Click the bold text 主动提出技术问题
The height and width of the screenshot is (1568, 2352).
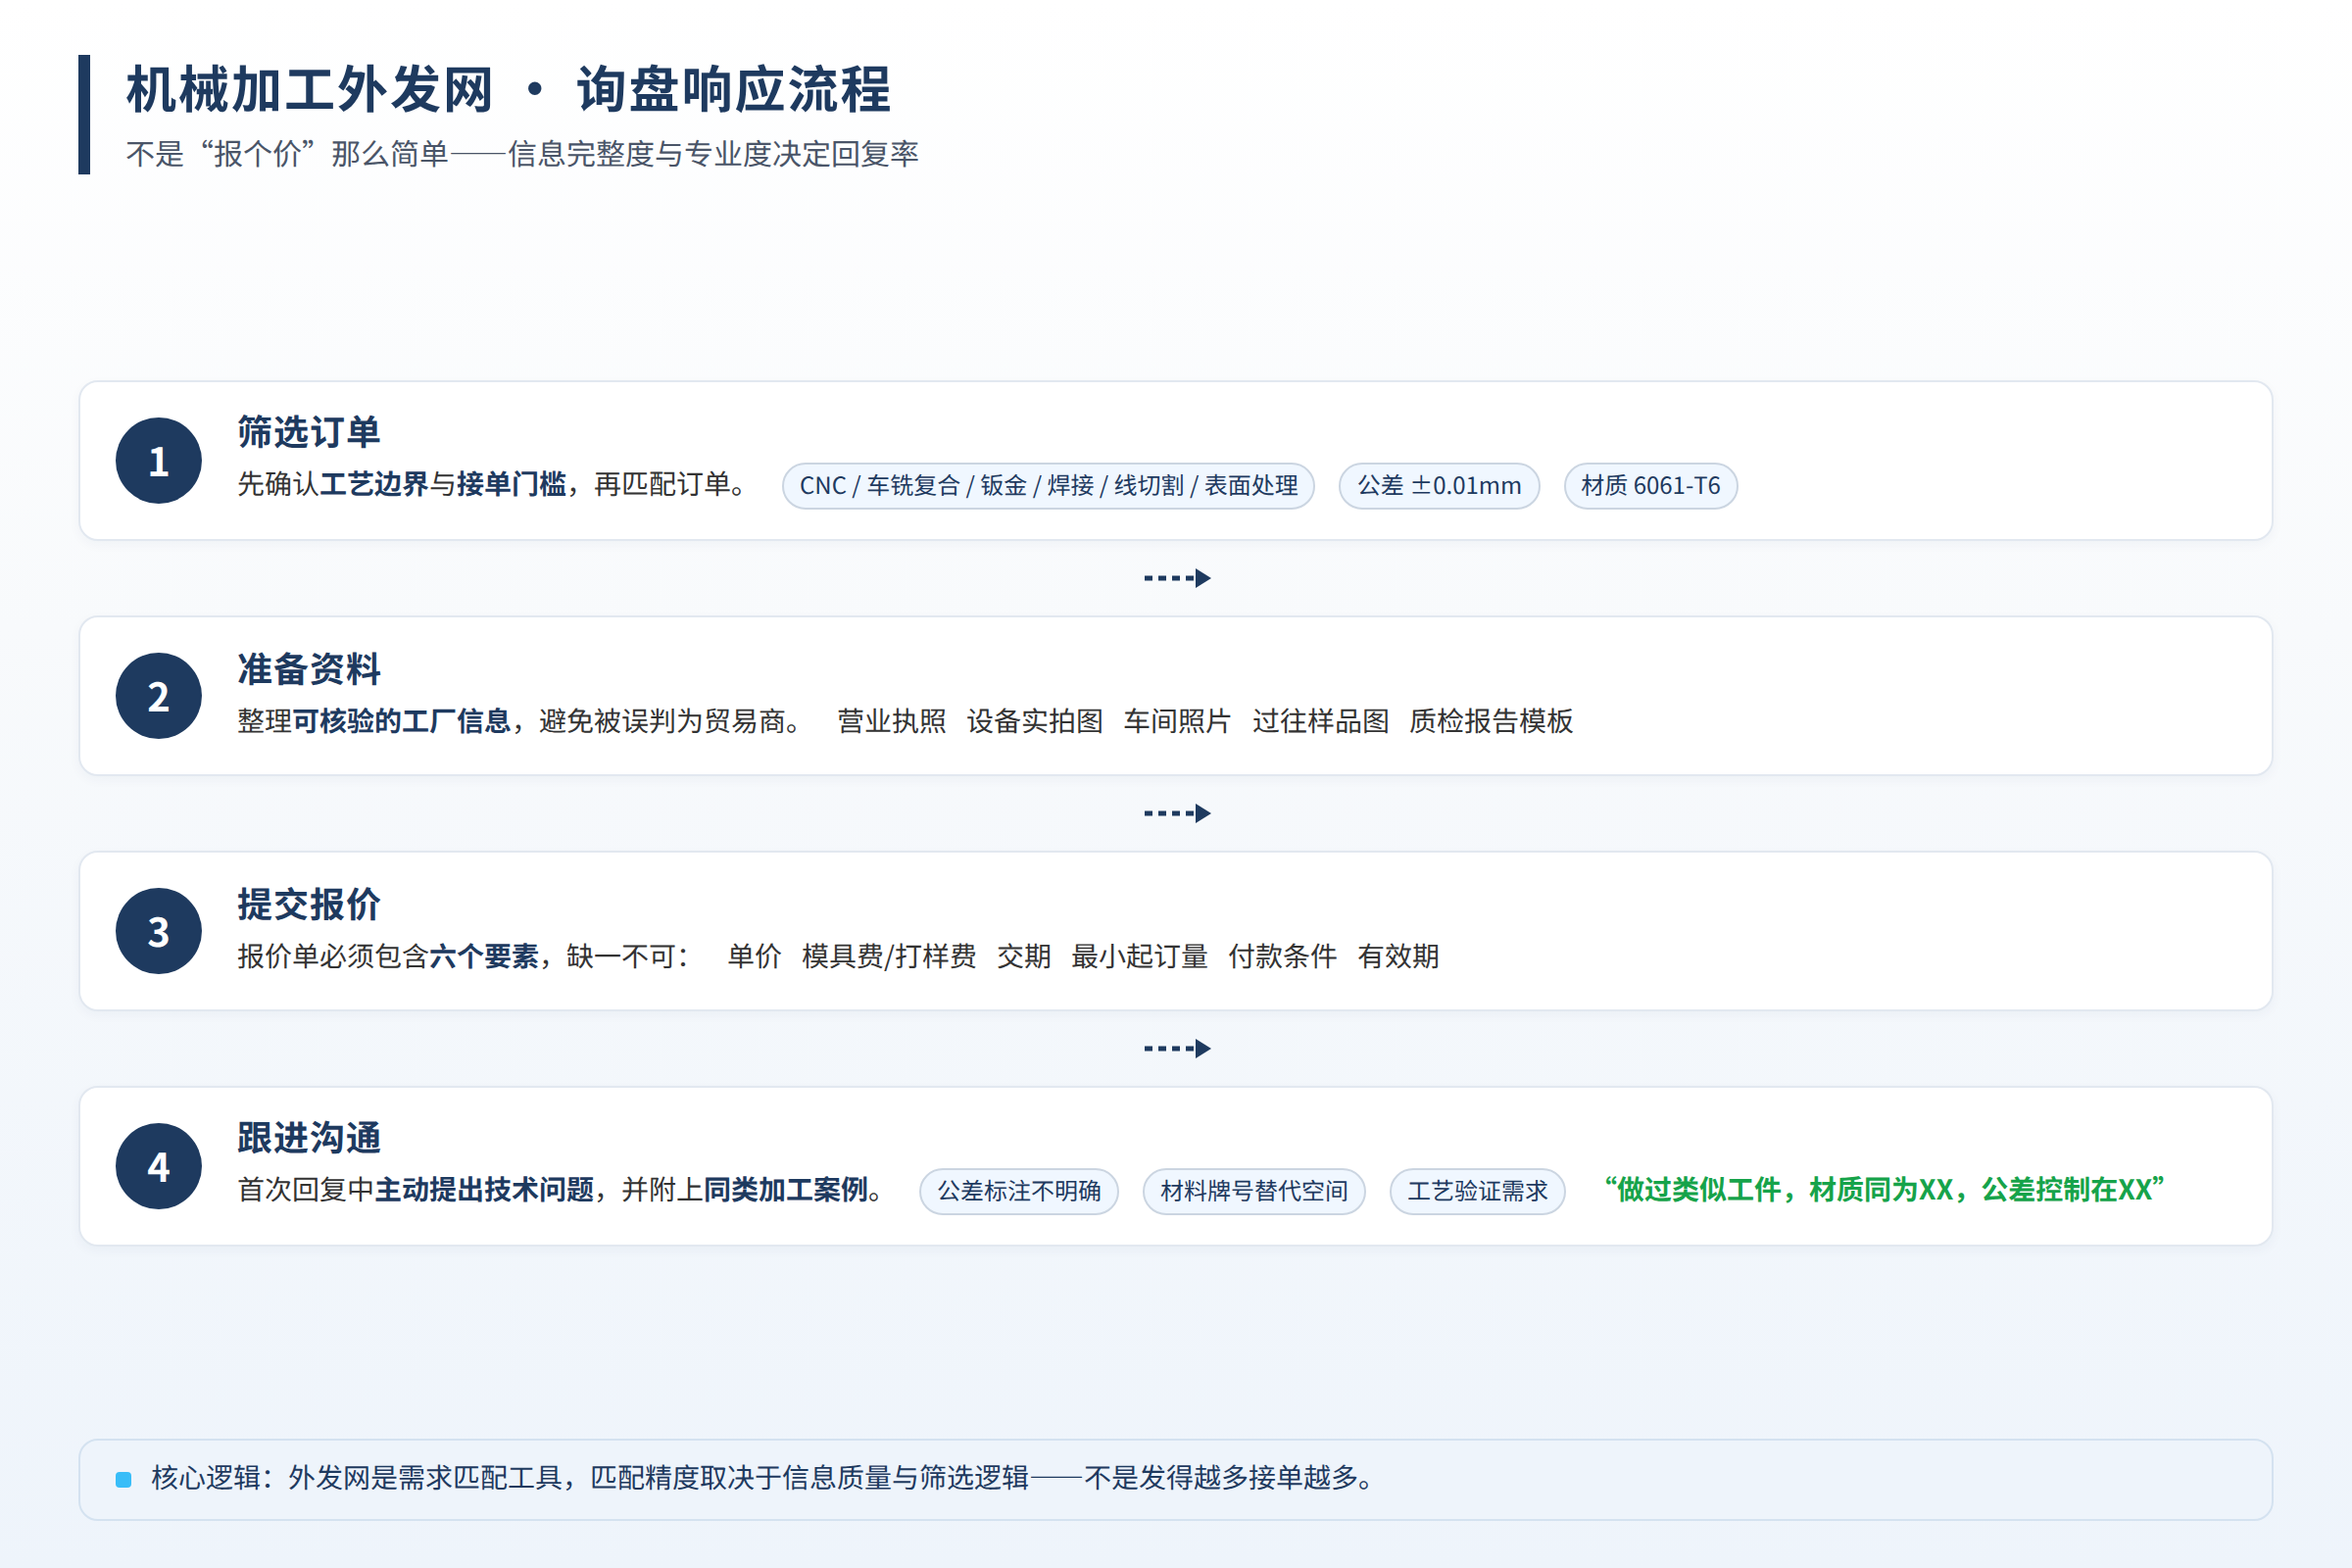click(x=484, y=1190)
